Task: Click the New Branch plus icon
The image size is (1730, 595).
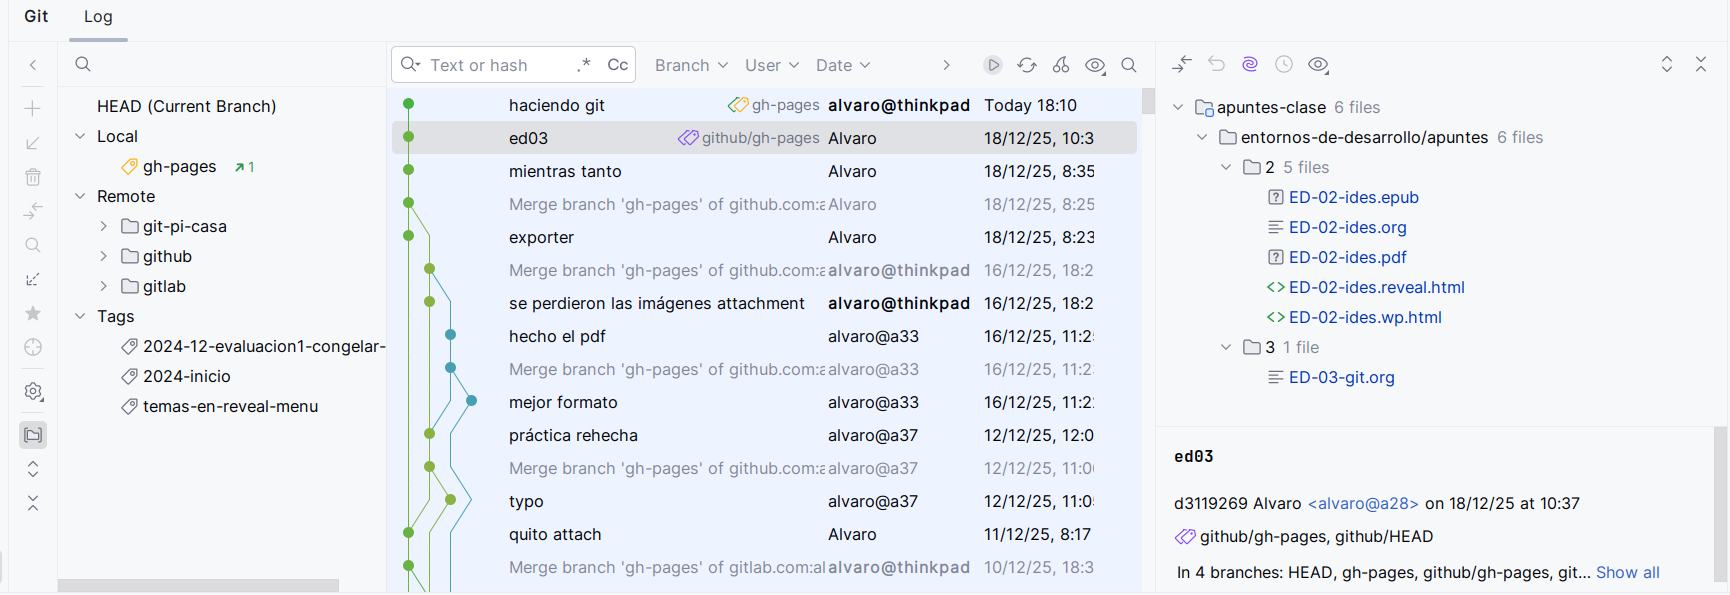Action: pos(33,108)
